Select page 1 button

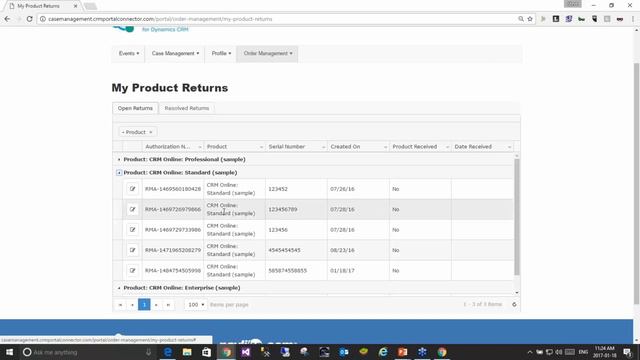(144, 304)
